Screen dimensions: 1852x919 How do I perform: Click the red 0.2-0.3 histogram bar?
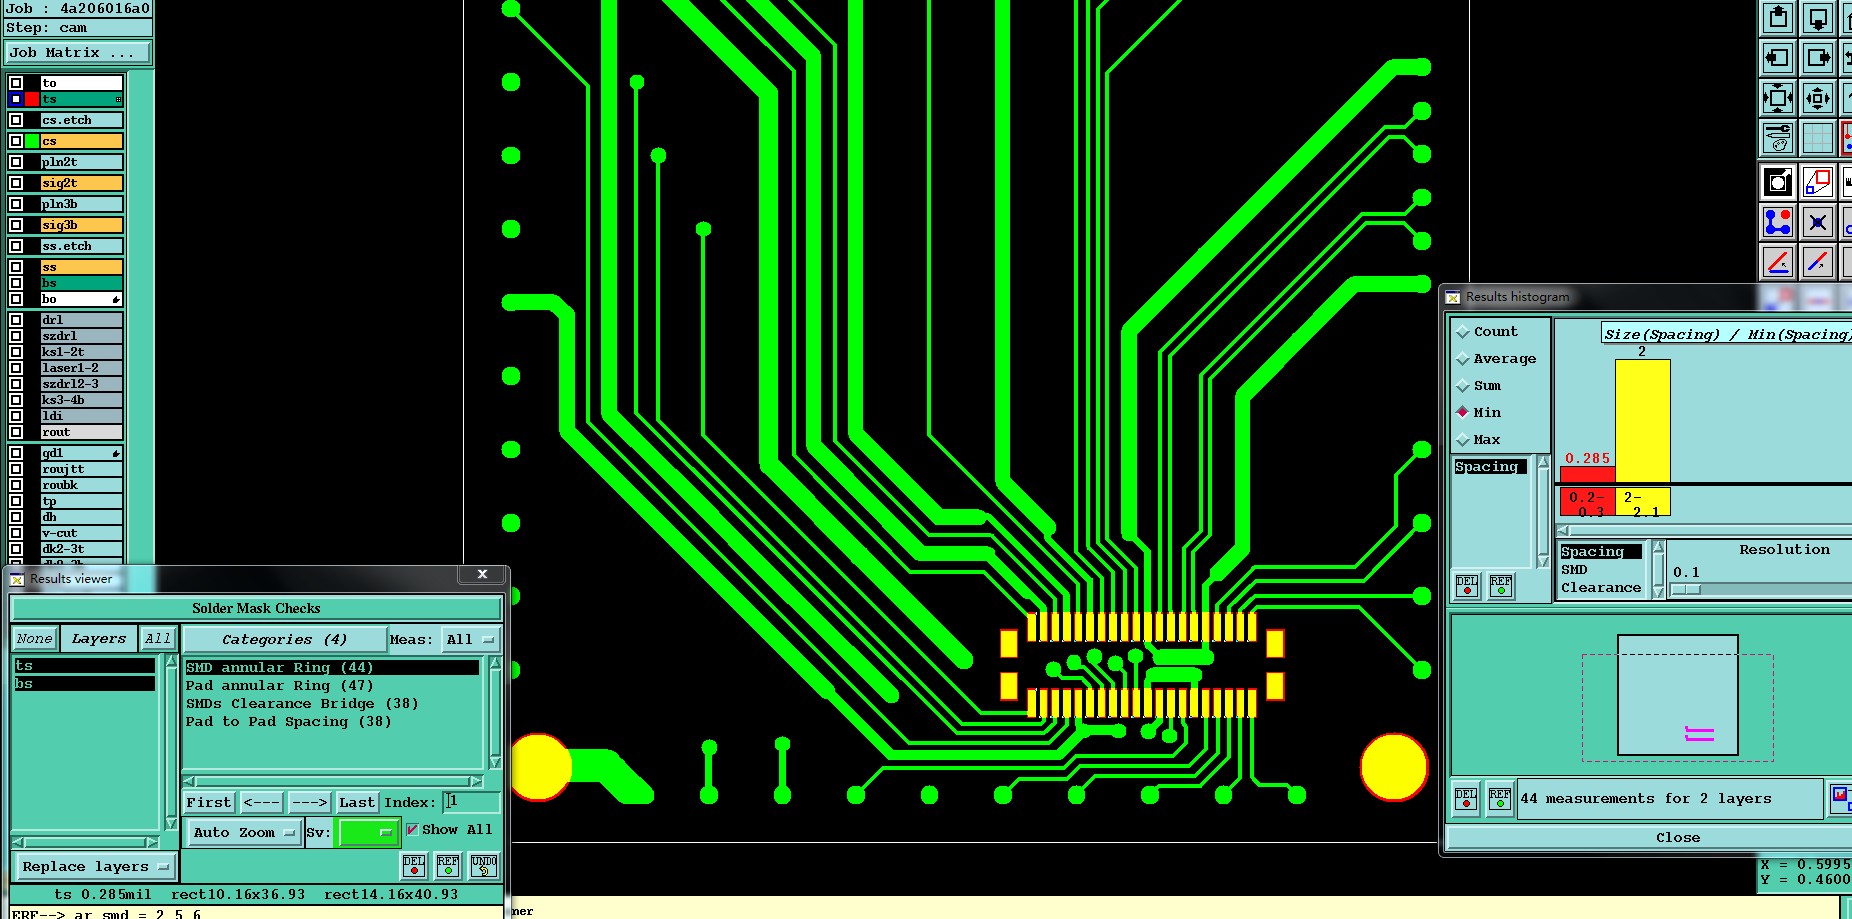(1588, 475)
